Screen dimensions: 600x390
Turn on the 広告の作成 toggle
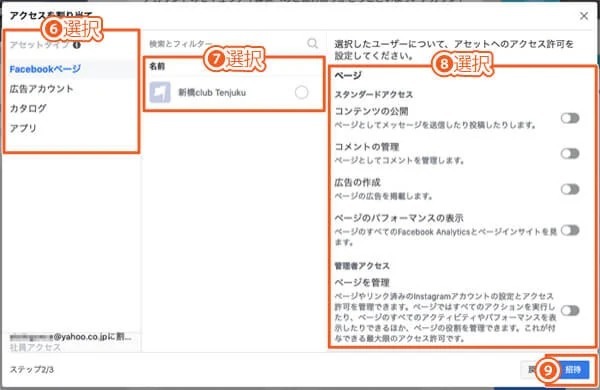570,189
